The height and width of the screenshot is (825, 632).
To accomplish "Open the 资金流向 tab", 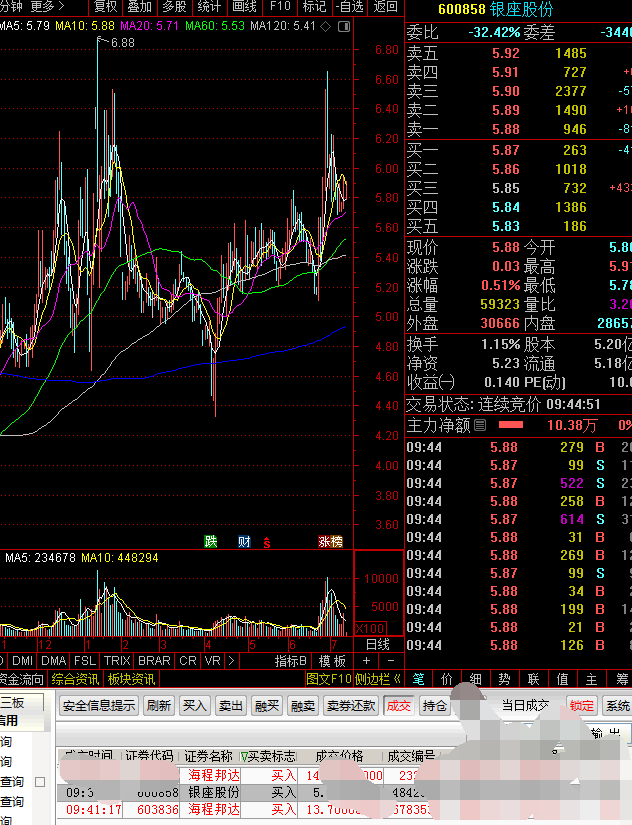I will (x=22, y=679).
